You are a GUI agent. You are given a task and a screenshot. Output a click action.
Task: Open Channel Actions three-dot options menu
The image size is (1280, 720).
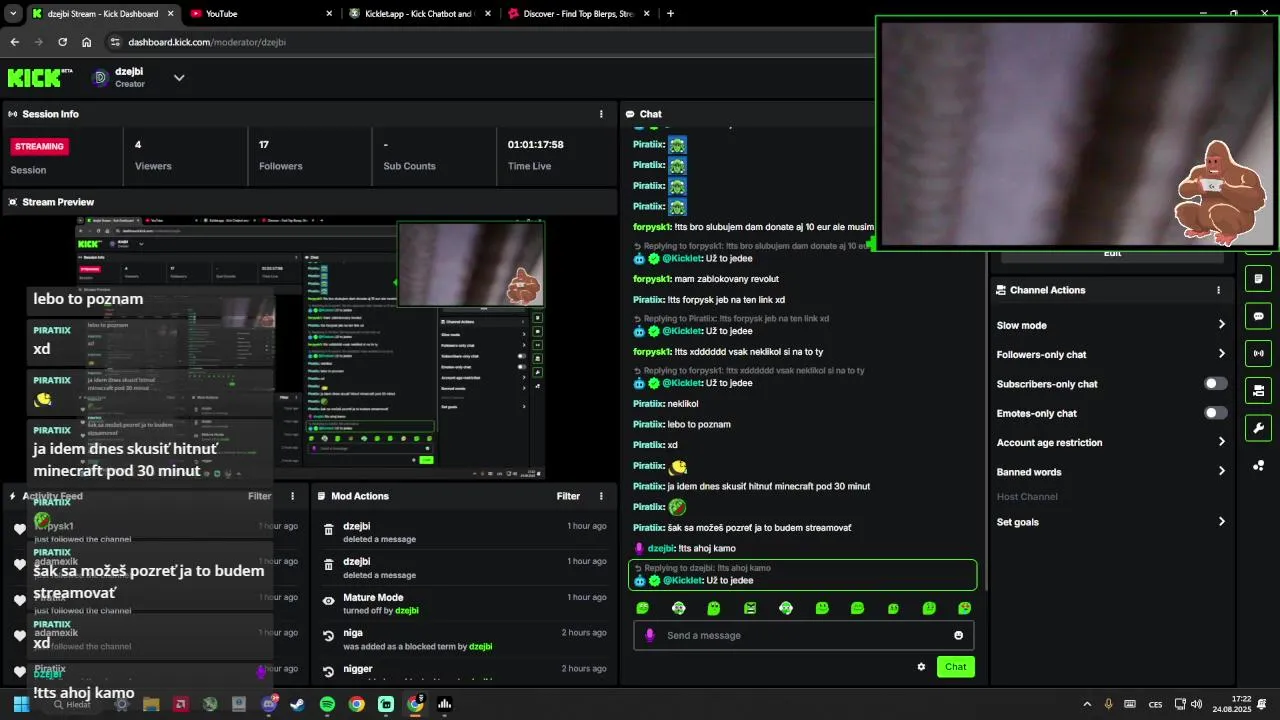click(x=1218, y=290)
